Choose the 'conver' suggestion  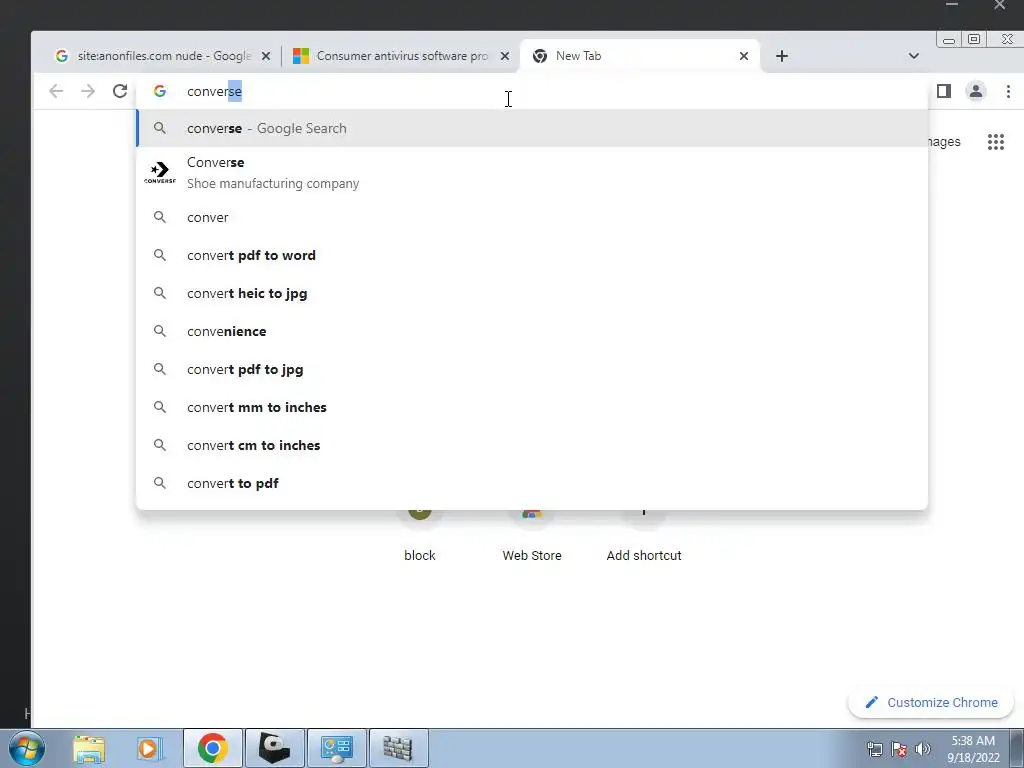click(532, 217)
